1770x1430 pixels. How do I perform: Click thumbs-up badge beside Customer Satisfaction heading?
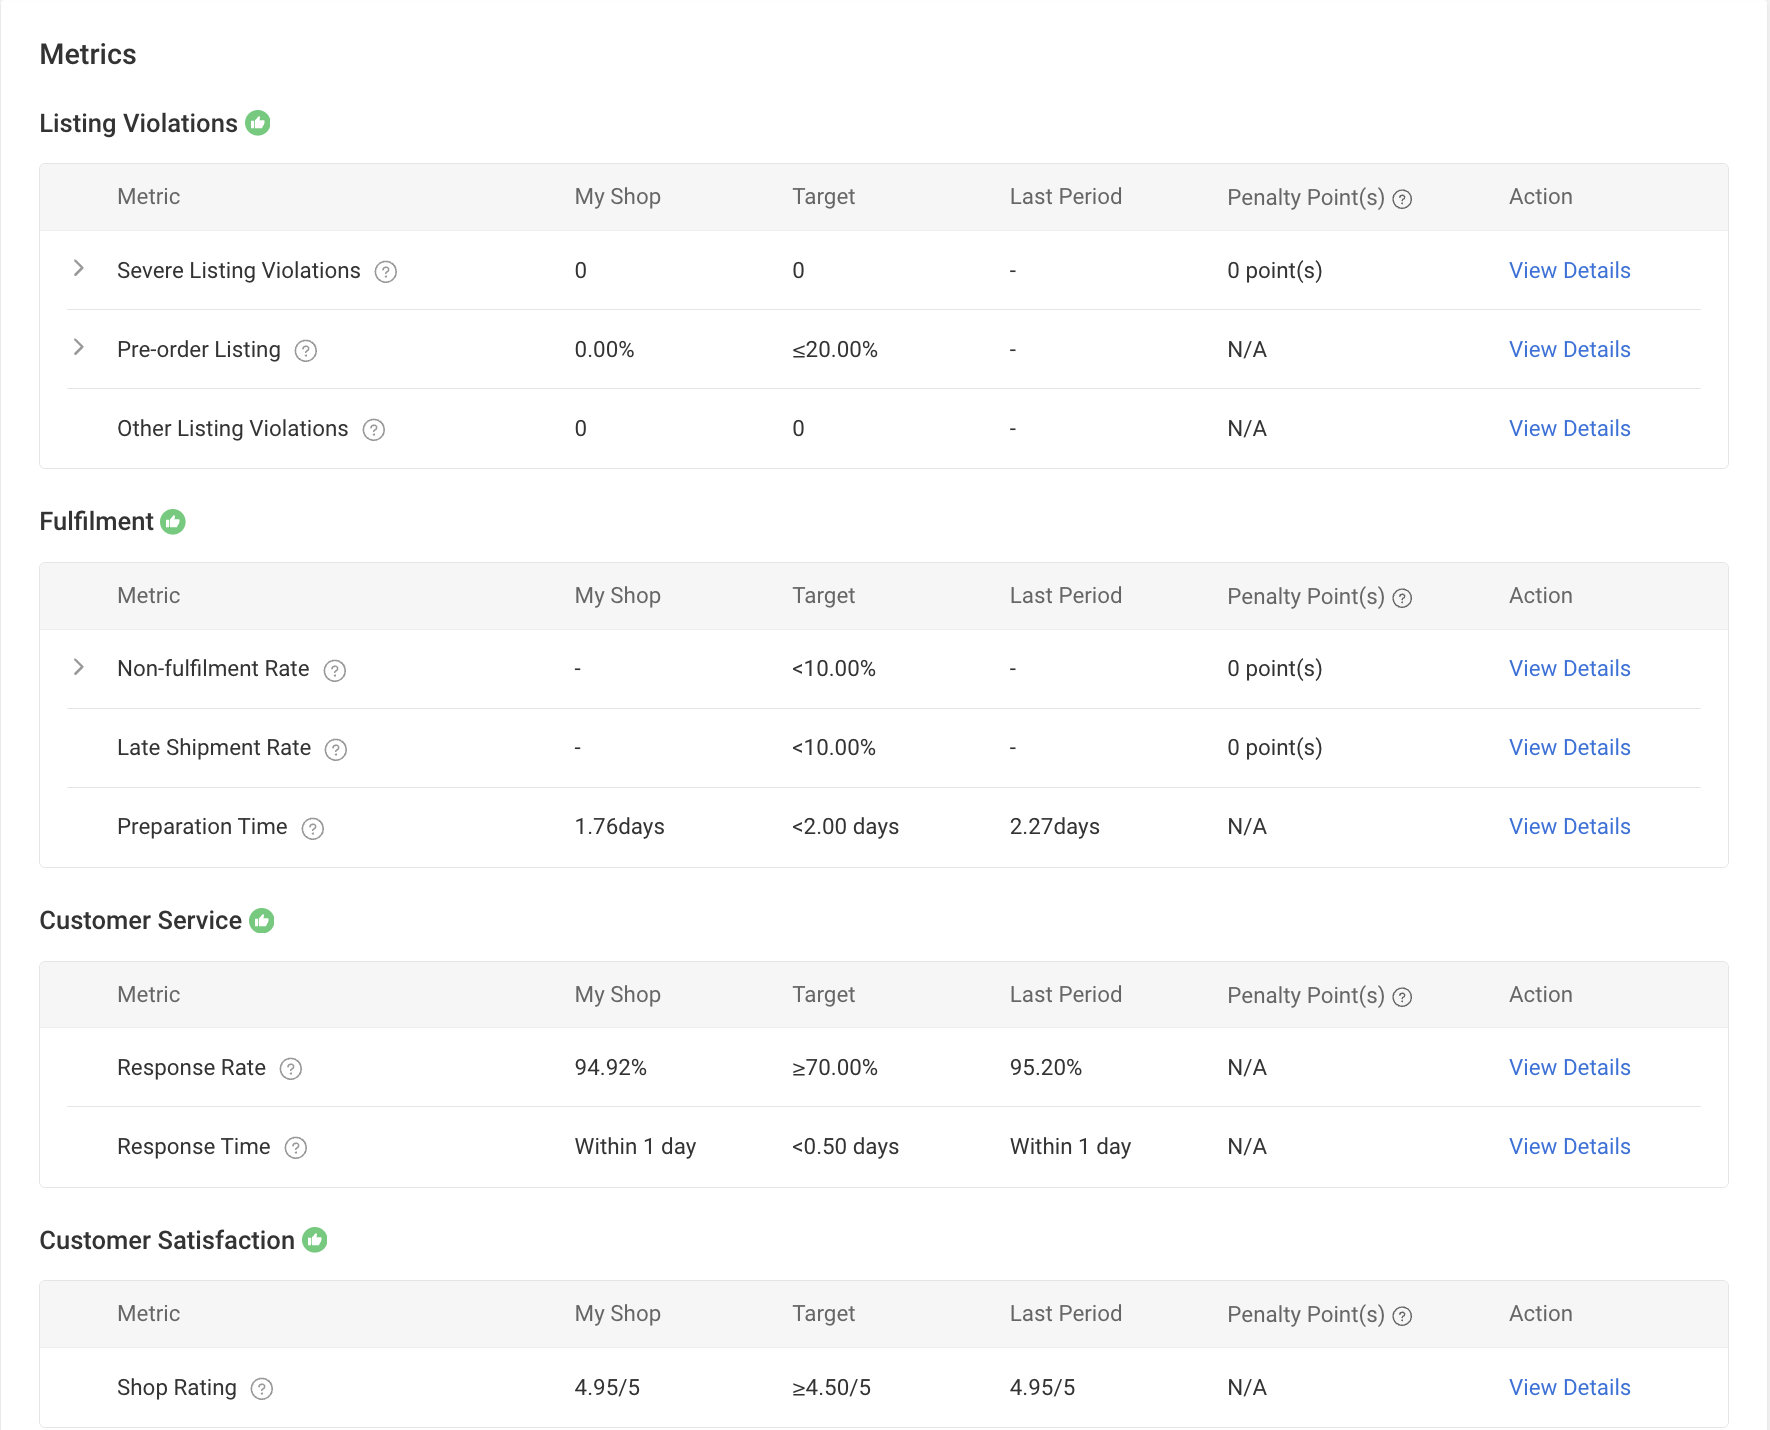(315, 1240)
